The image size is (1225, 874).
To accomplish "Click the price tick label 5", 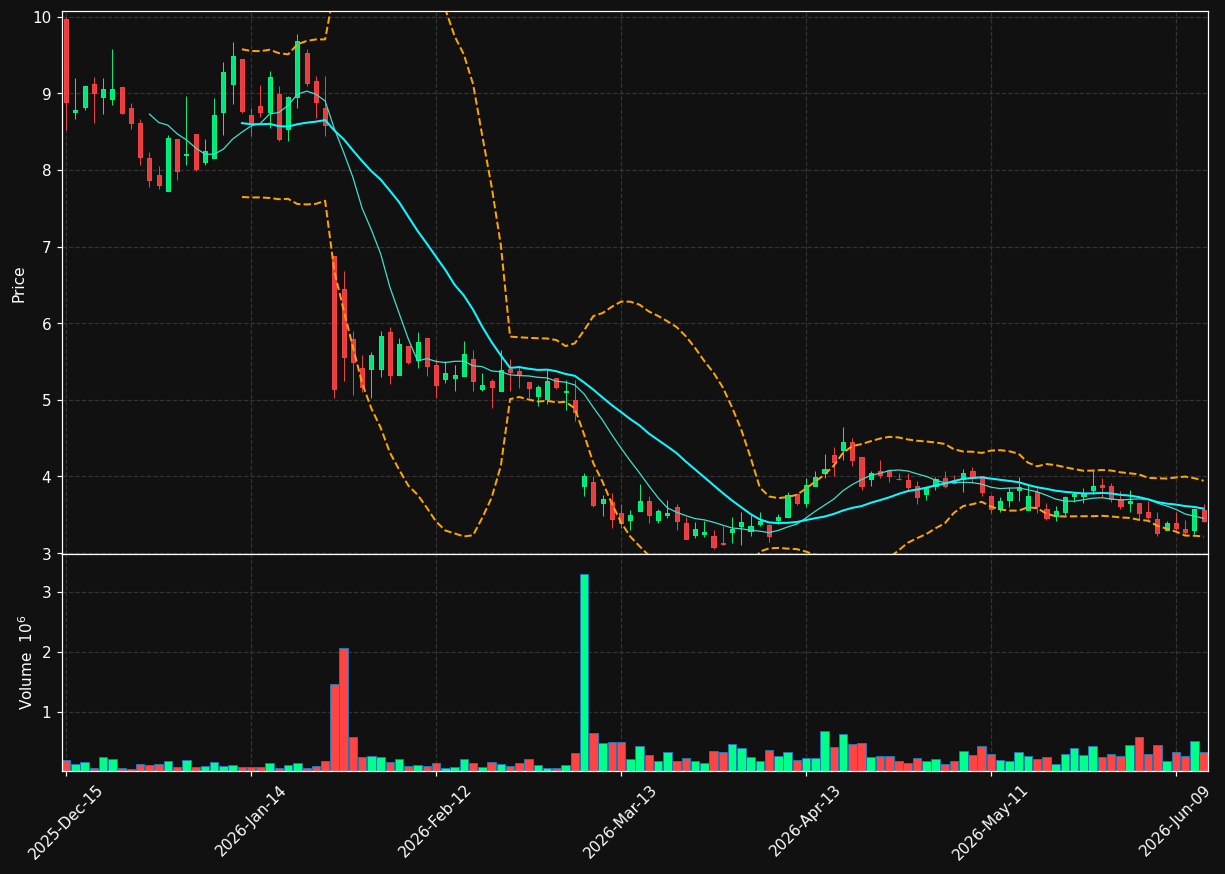I will [x=47, y=401].
